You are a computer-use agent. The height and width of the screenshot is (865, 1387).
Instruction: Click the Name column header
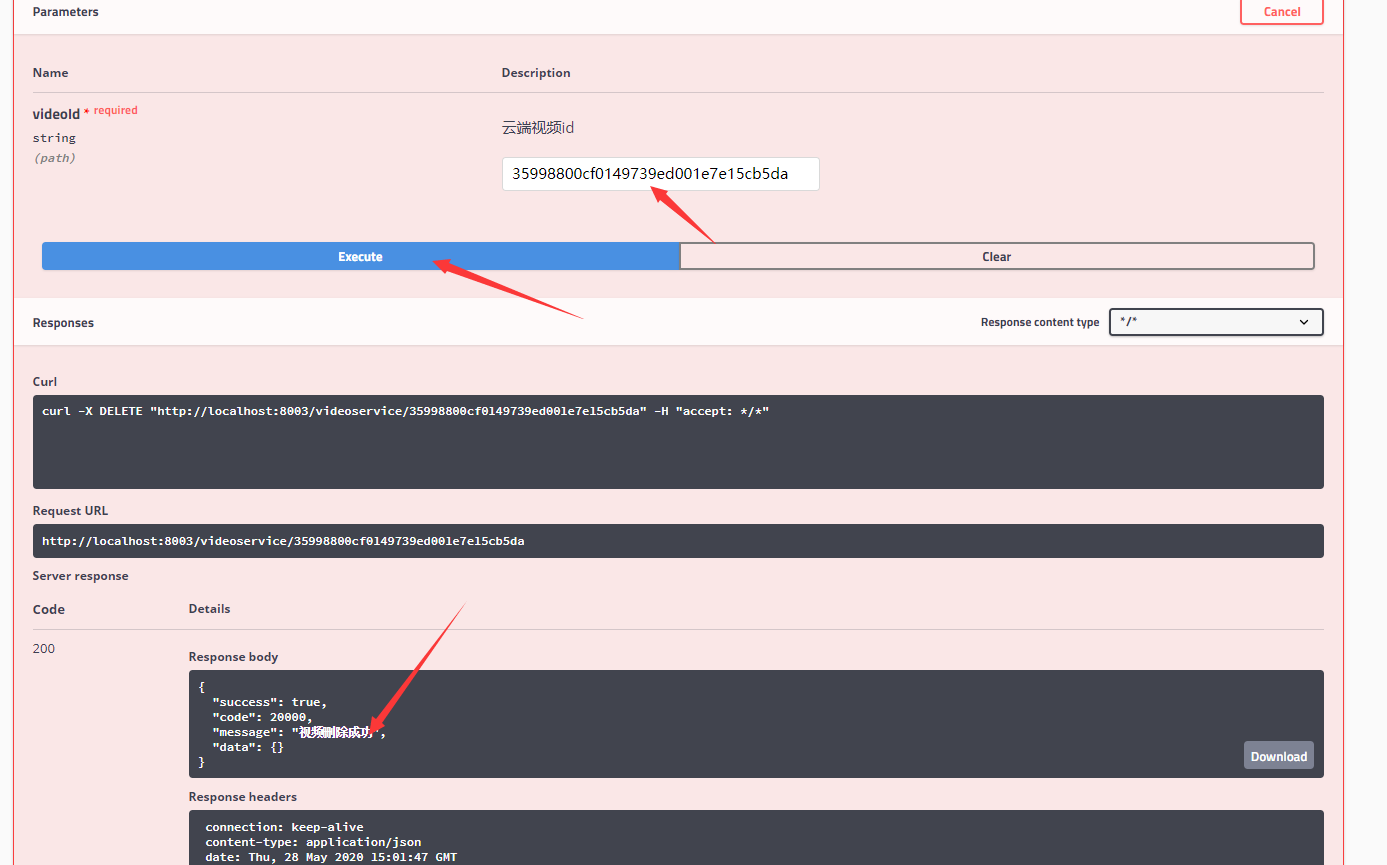coord(50,73)
